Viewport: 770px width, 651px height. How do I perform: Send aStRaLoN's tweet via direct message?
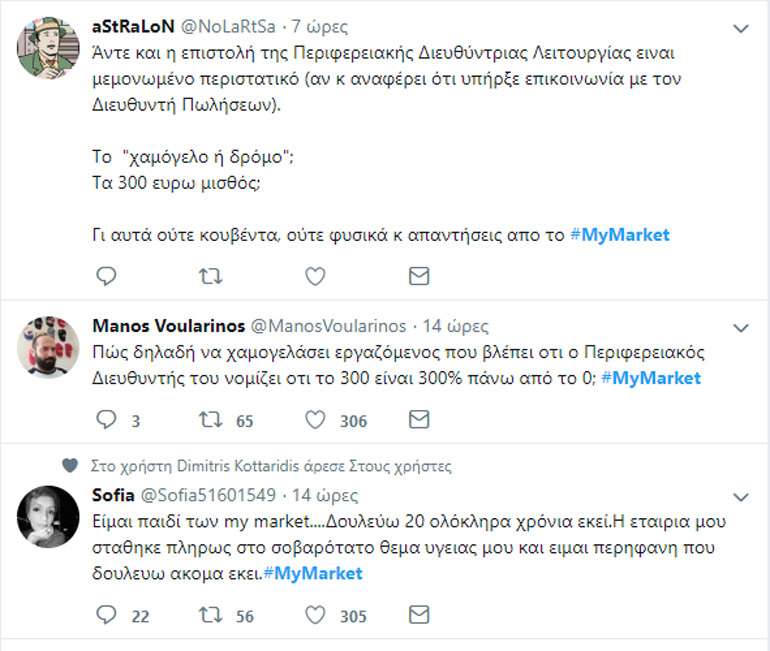[420, 275]
